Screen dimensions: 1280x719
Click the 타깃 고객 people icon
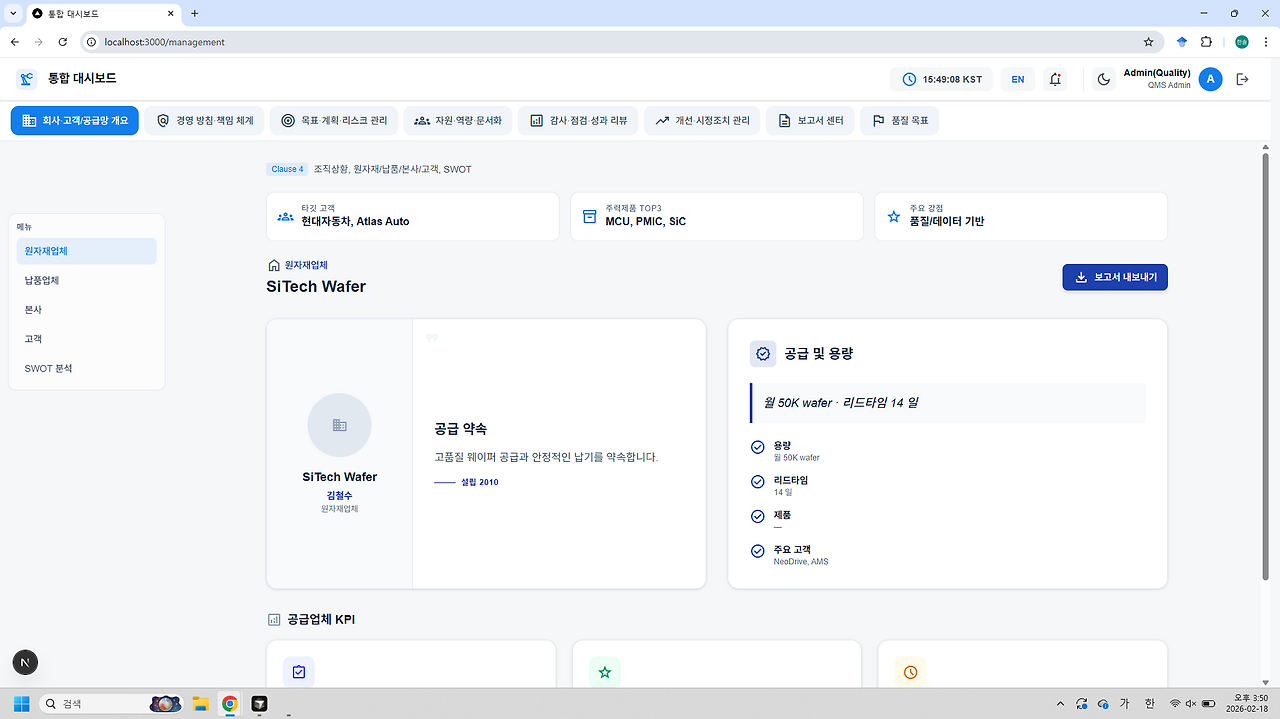coord(285,216)
